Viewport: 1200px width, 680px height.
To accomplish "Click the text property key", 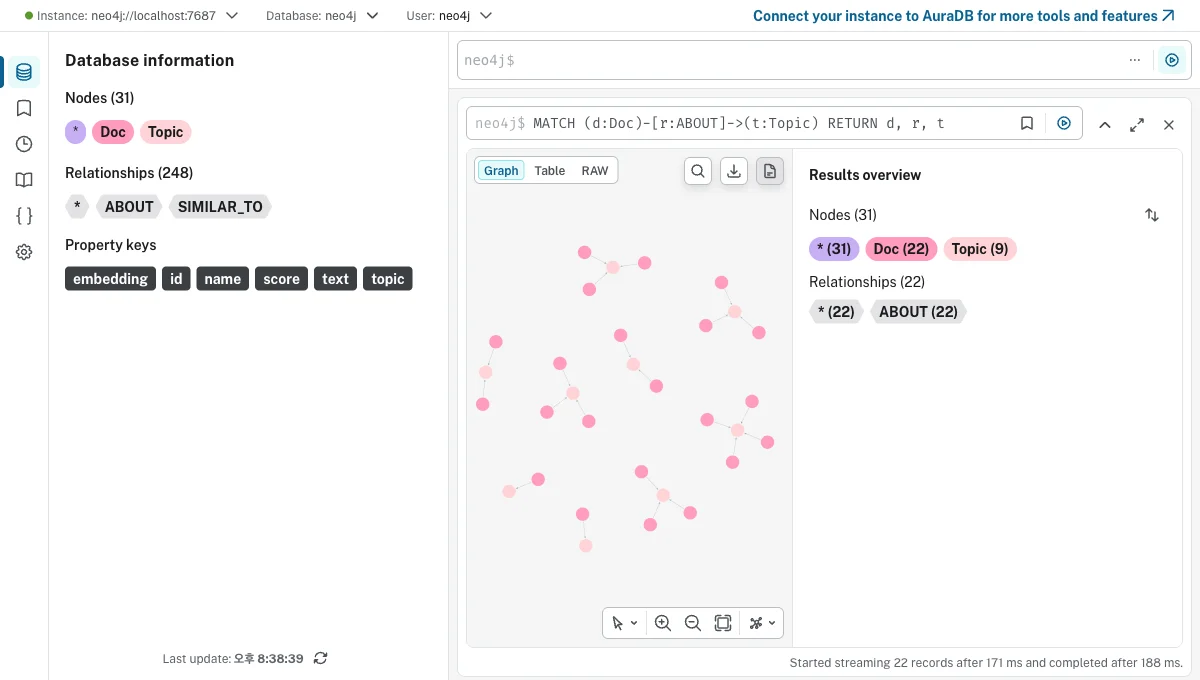I will (336, 279).
